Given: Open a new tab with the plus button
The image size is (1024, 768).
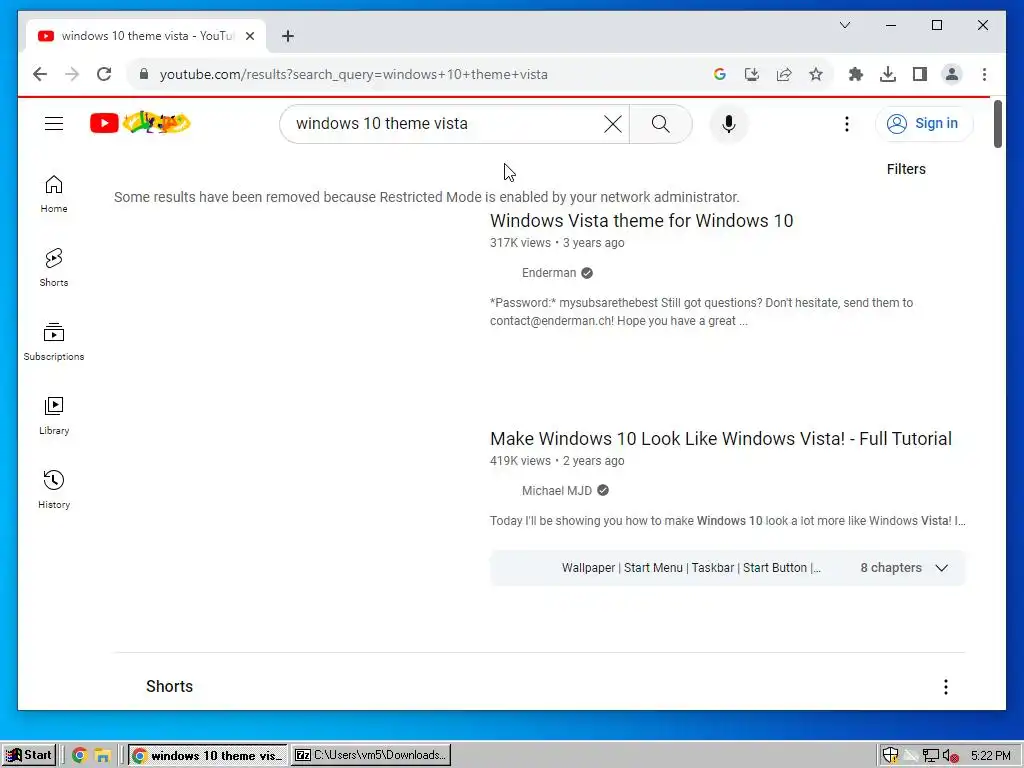Looking at the screenshot, I should 288,36.
